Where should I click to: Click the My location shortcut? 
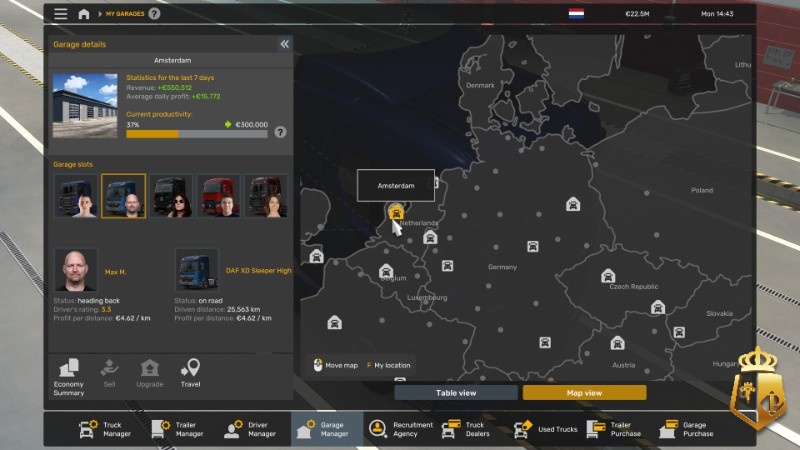(x=388, y=365)
